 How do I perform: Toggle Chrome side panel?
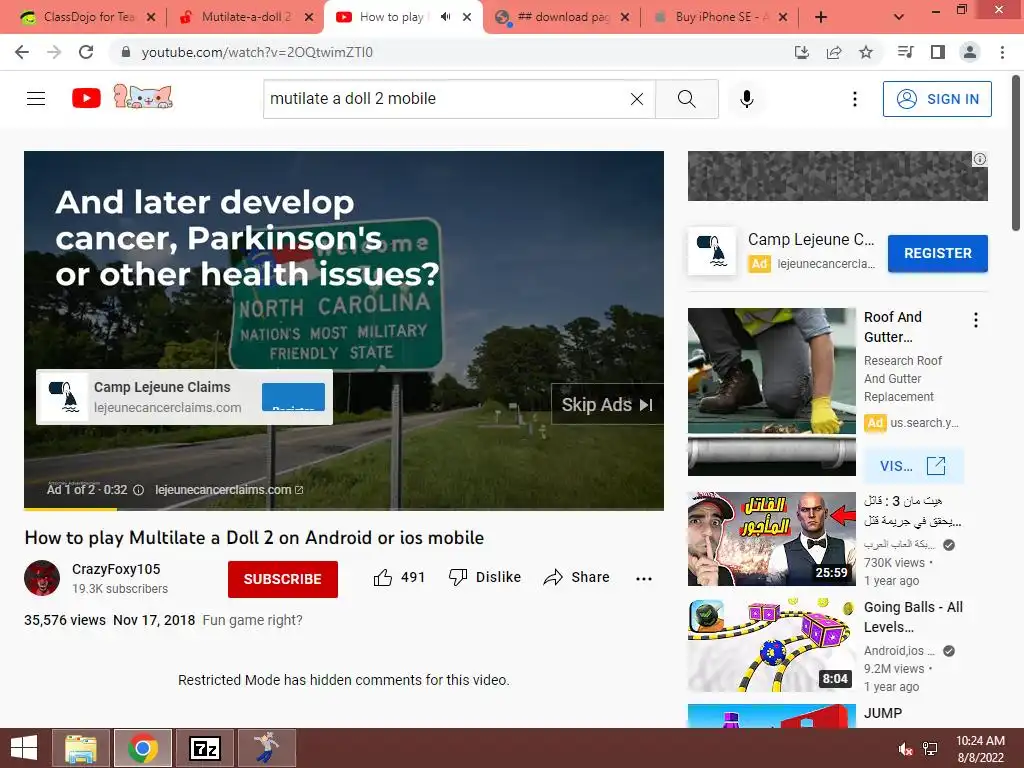[938, 52]
